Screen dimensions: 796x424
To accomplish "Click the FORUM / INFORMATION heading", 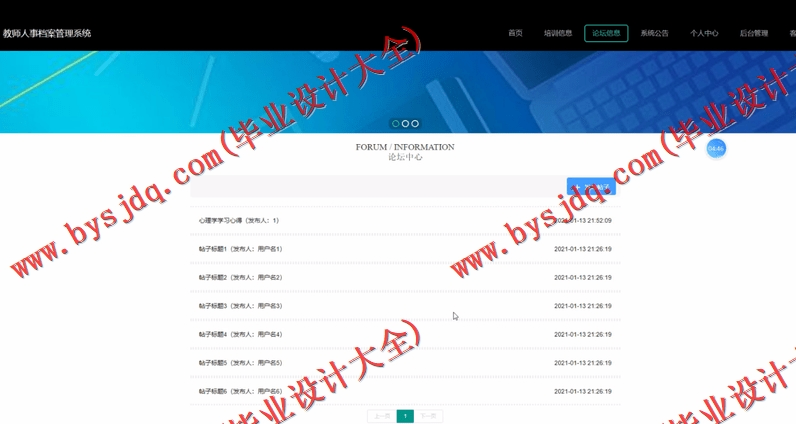I will (405, 147).
